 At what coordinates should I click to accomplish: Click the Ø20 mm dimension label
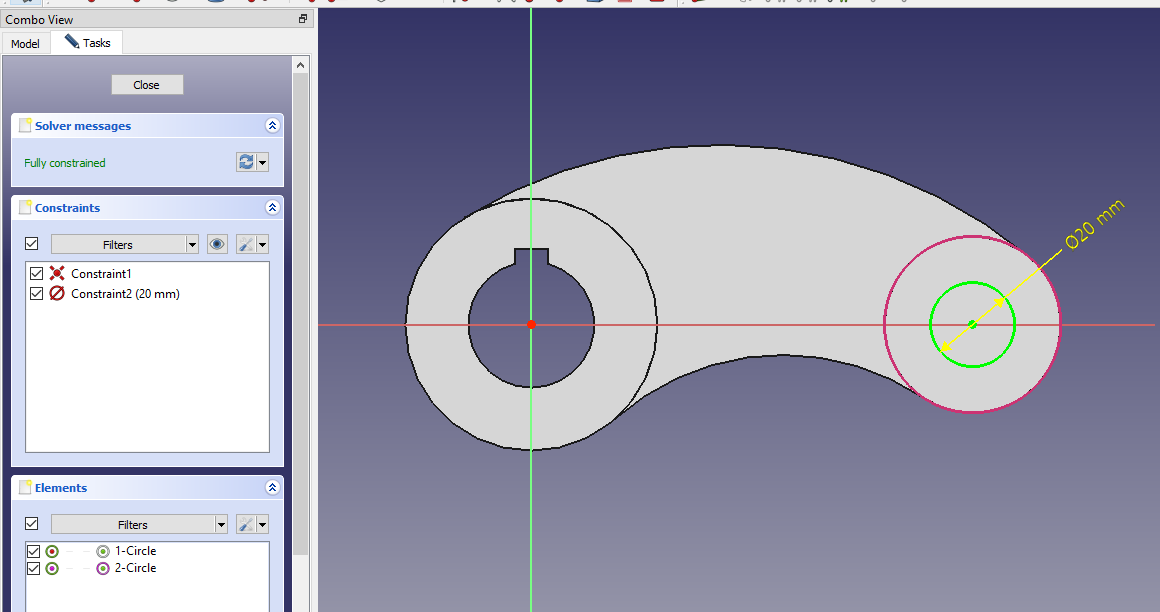[x=1095, y=224]
